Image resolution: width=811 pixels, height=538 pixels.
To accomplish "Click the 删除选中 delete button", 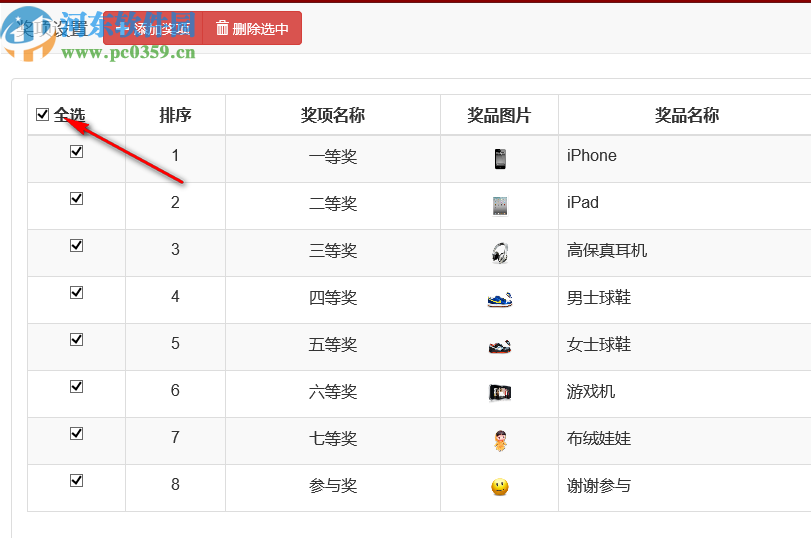I will click(x=252, y=28).
